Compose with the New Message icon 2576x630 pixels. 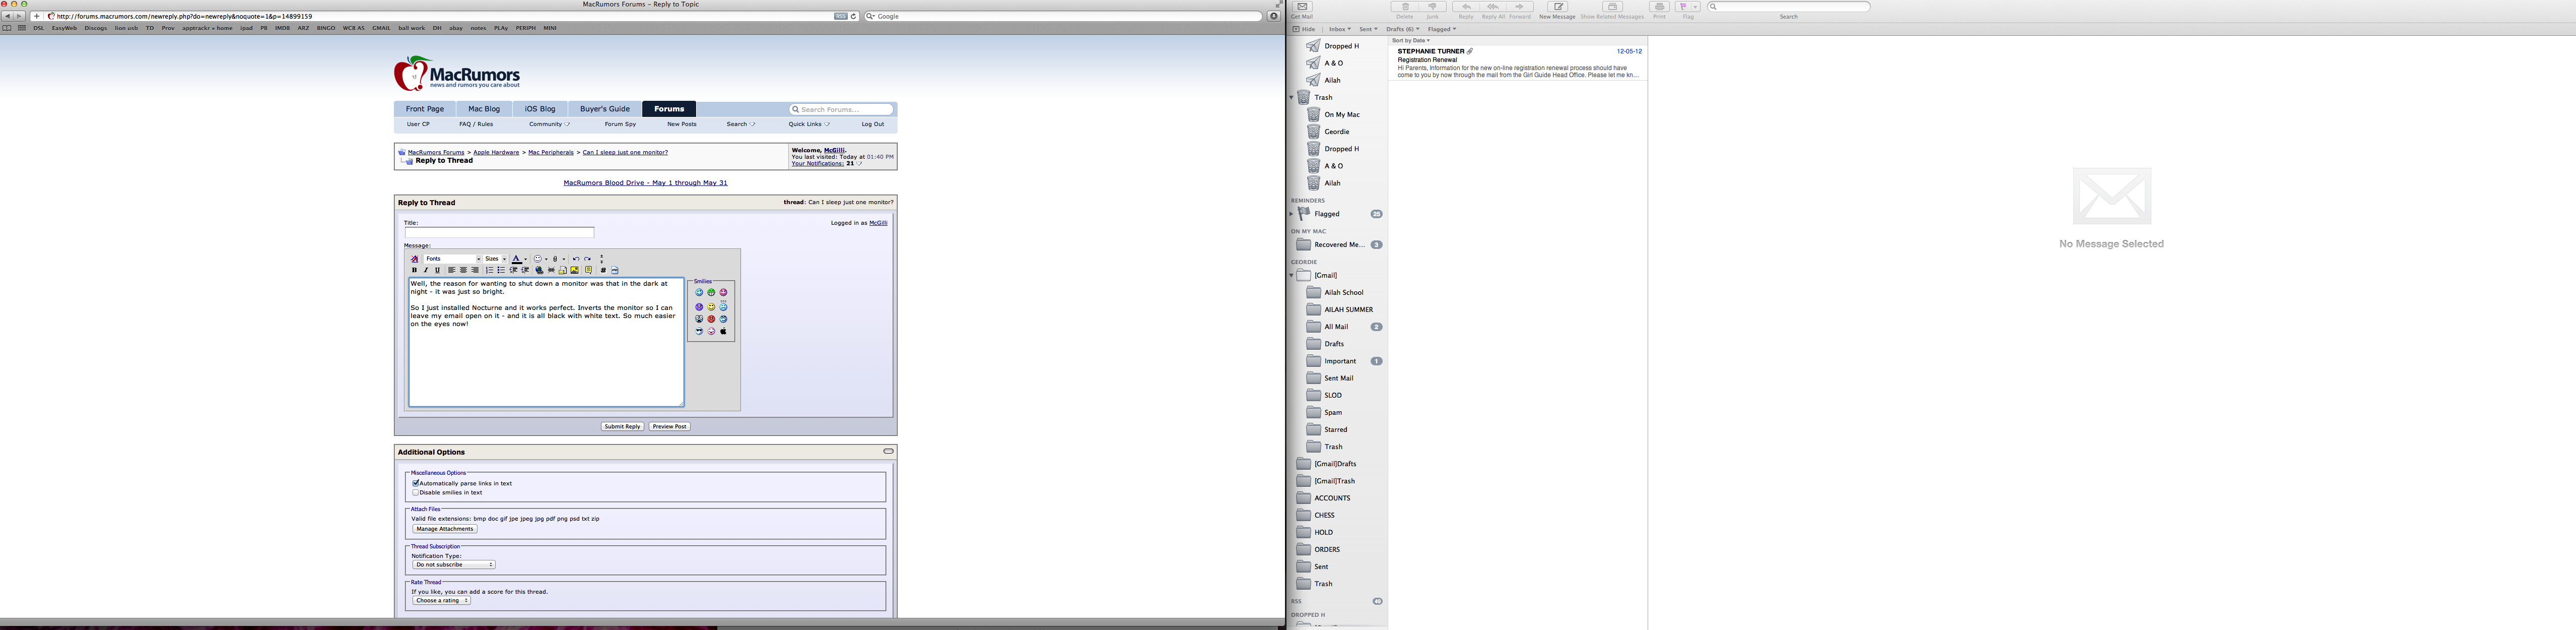[x=1558, y=7]
